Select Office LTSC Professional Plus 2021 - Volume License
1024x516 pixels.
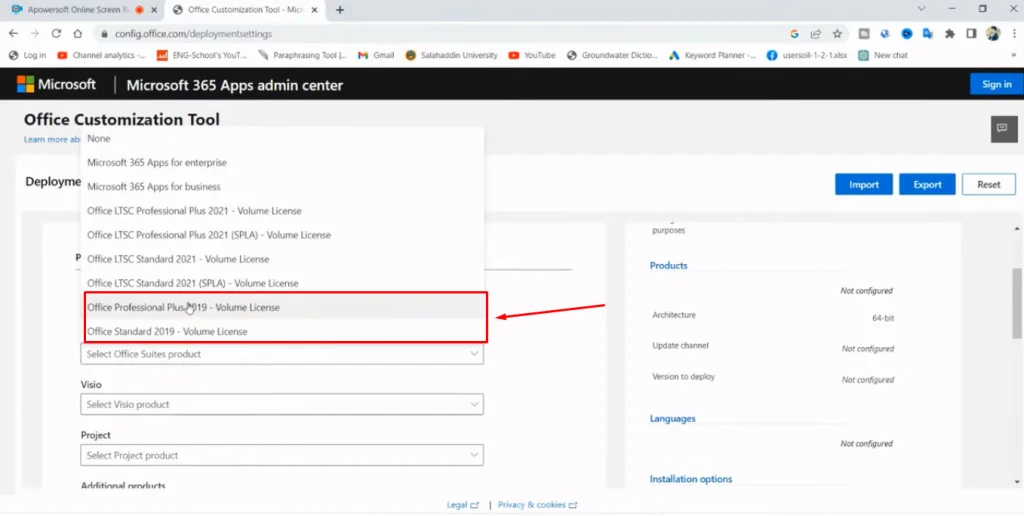click(x=282, y=211)
